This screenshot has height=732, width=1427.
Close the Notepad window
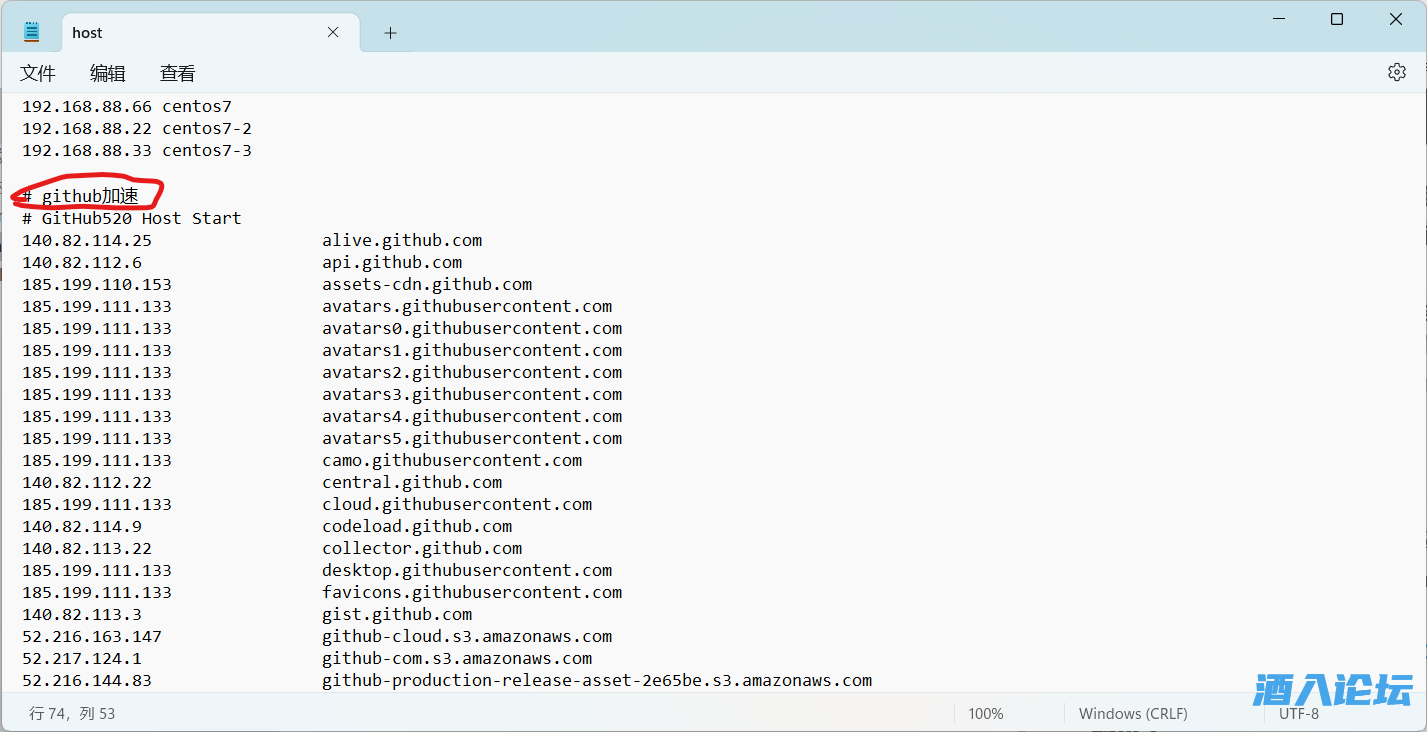(1396, 19)
